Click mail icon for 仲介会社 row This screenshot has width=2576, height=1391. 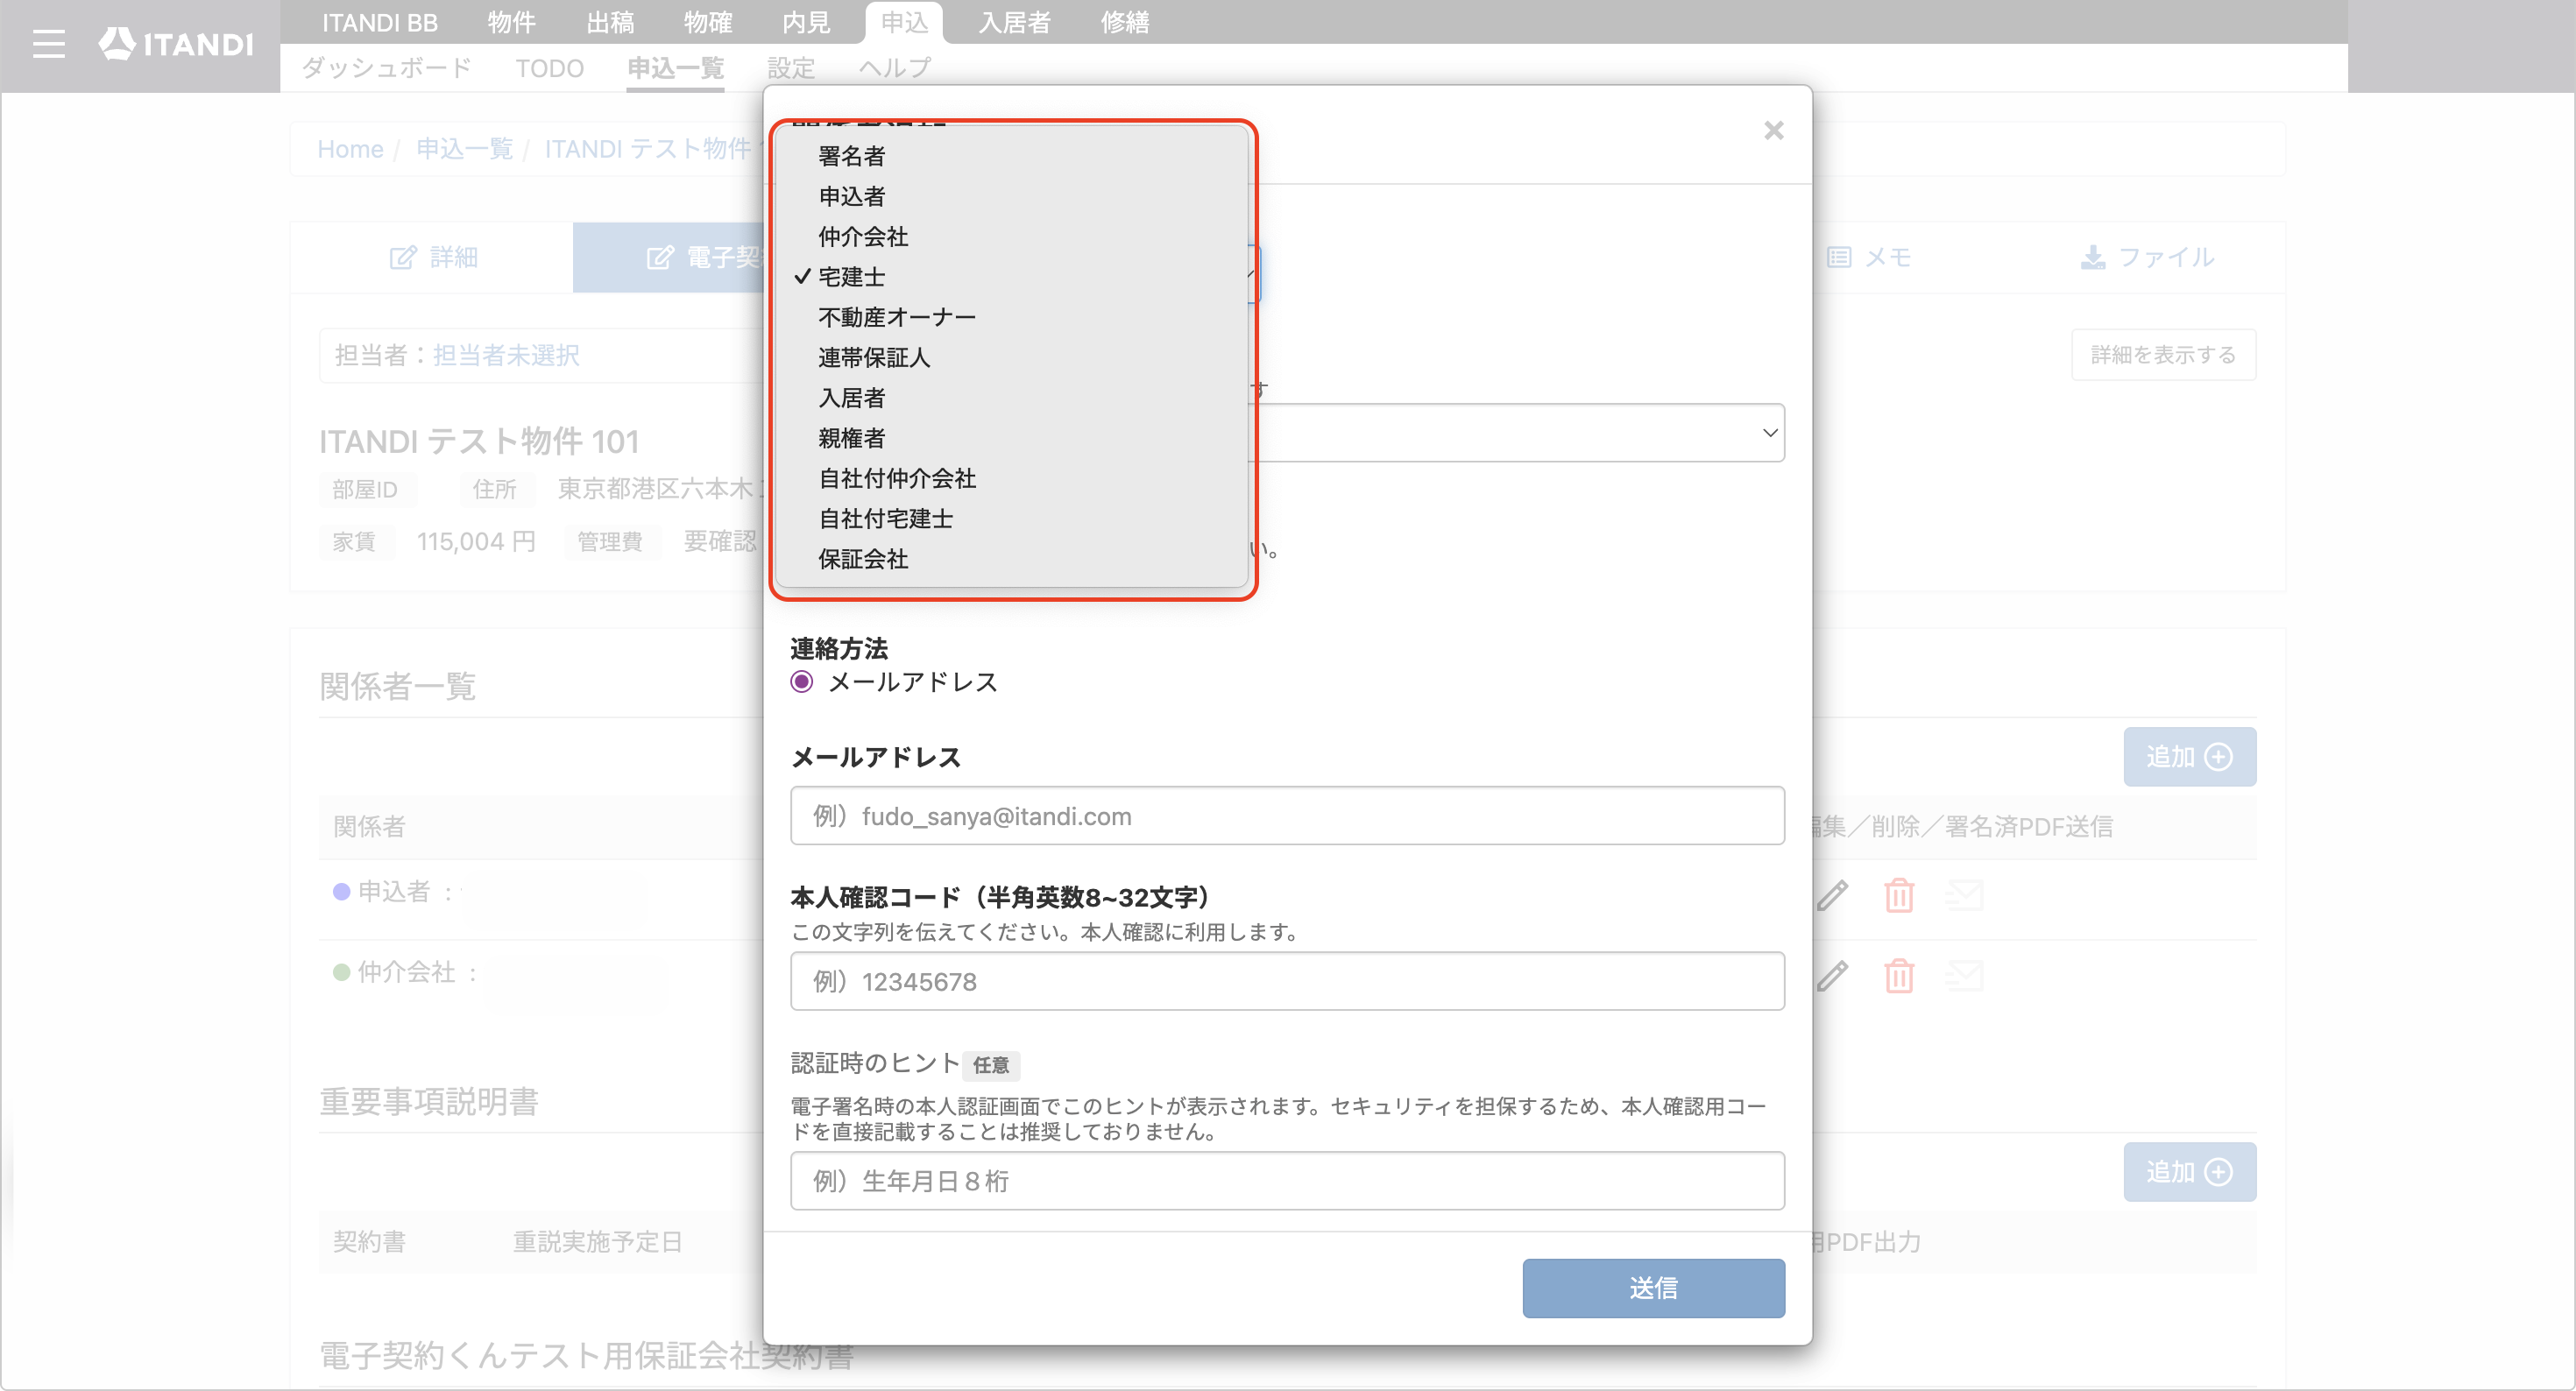pos(1965,975)
